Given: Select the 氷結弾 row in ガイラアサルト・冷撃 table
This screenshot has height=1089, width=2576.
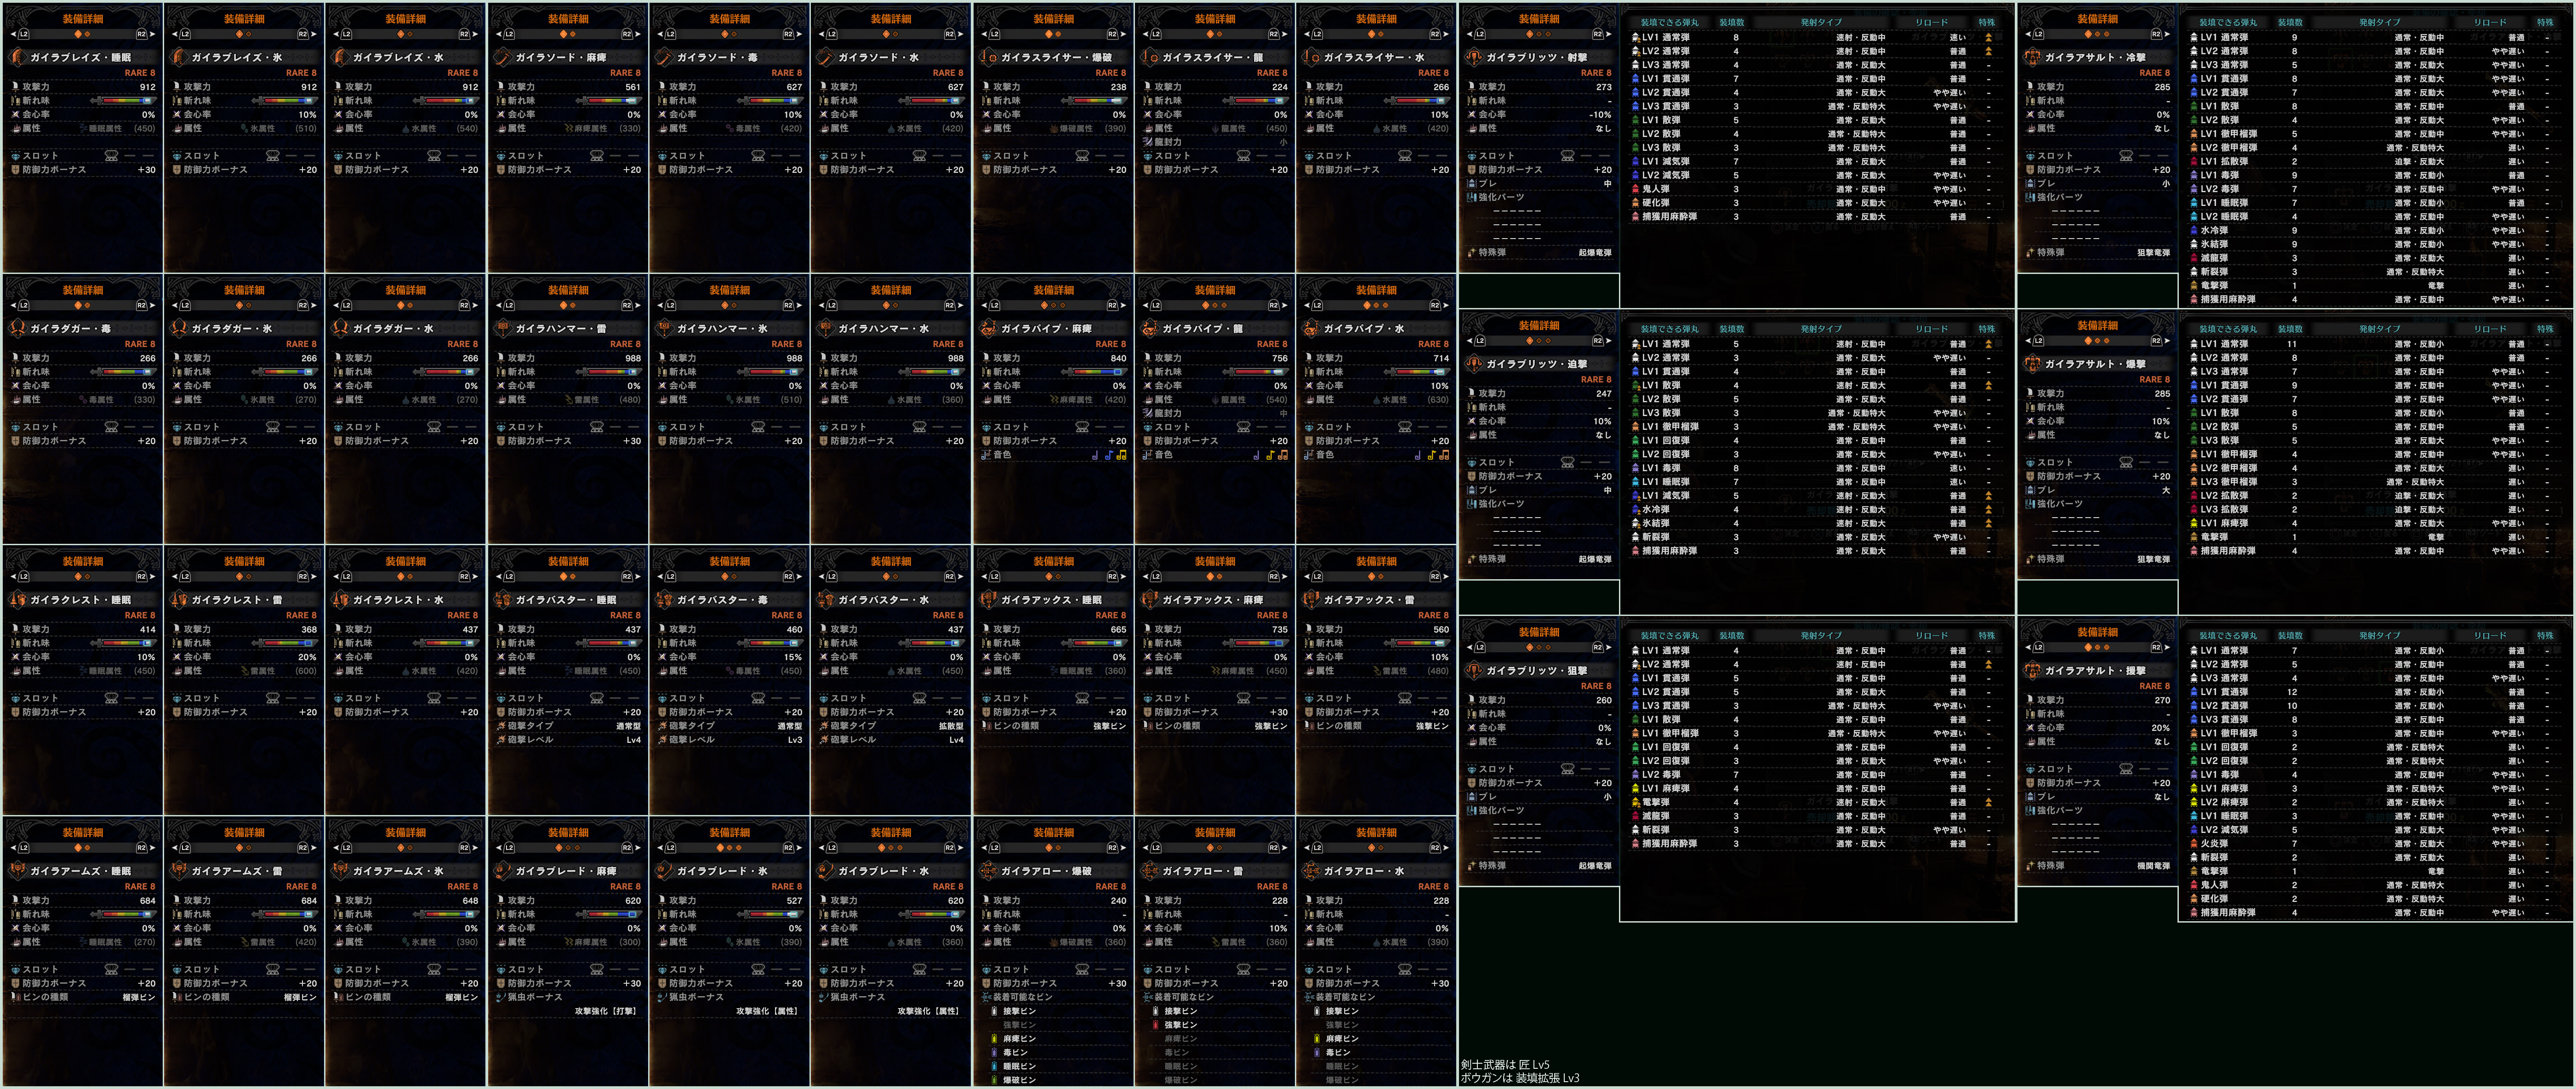Looking at the screenshot, I should pyautogui.click(x=2375, y=244).
